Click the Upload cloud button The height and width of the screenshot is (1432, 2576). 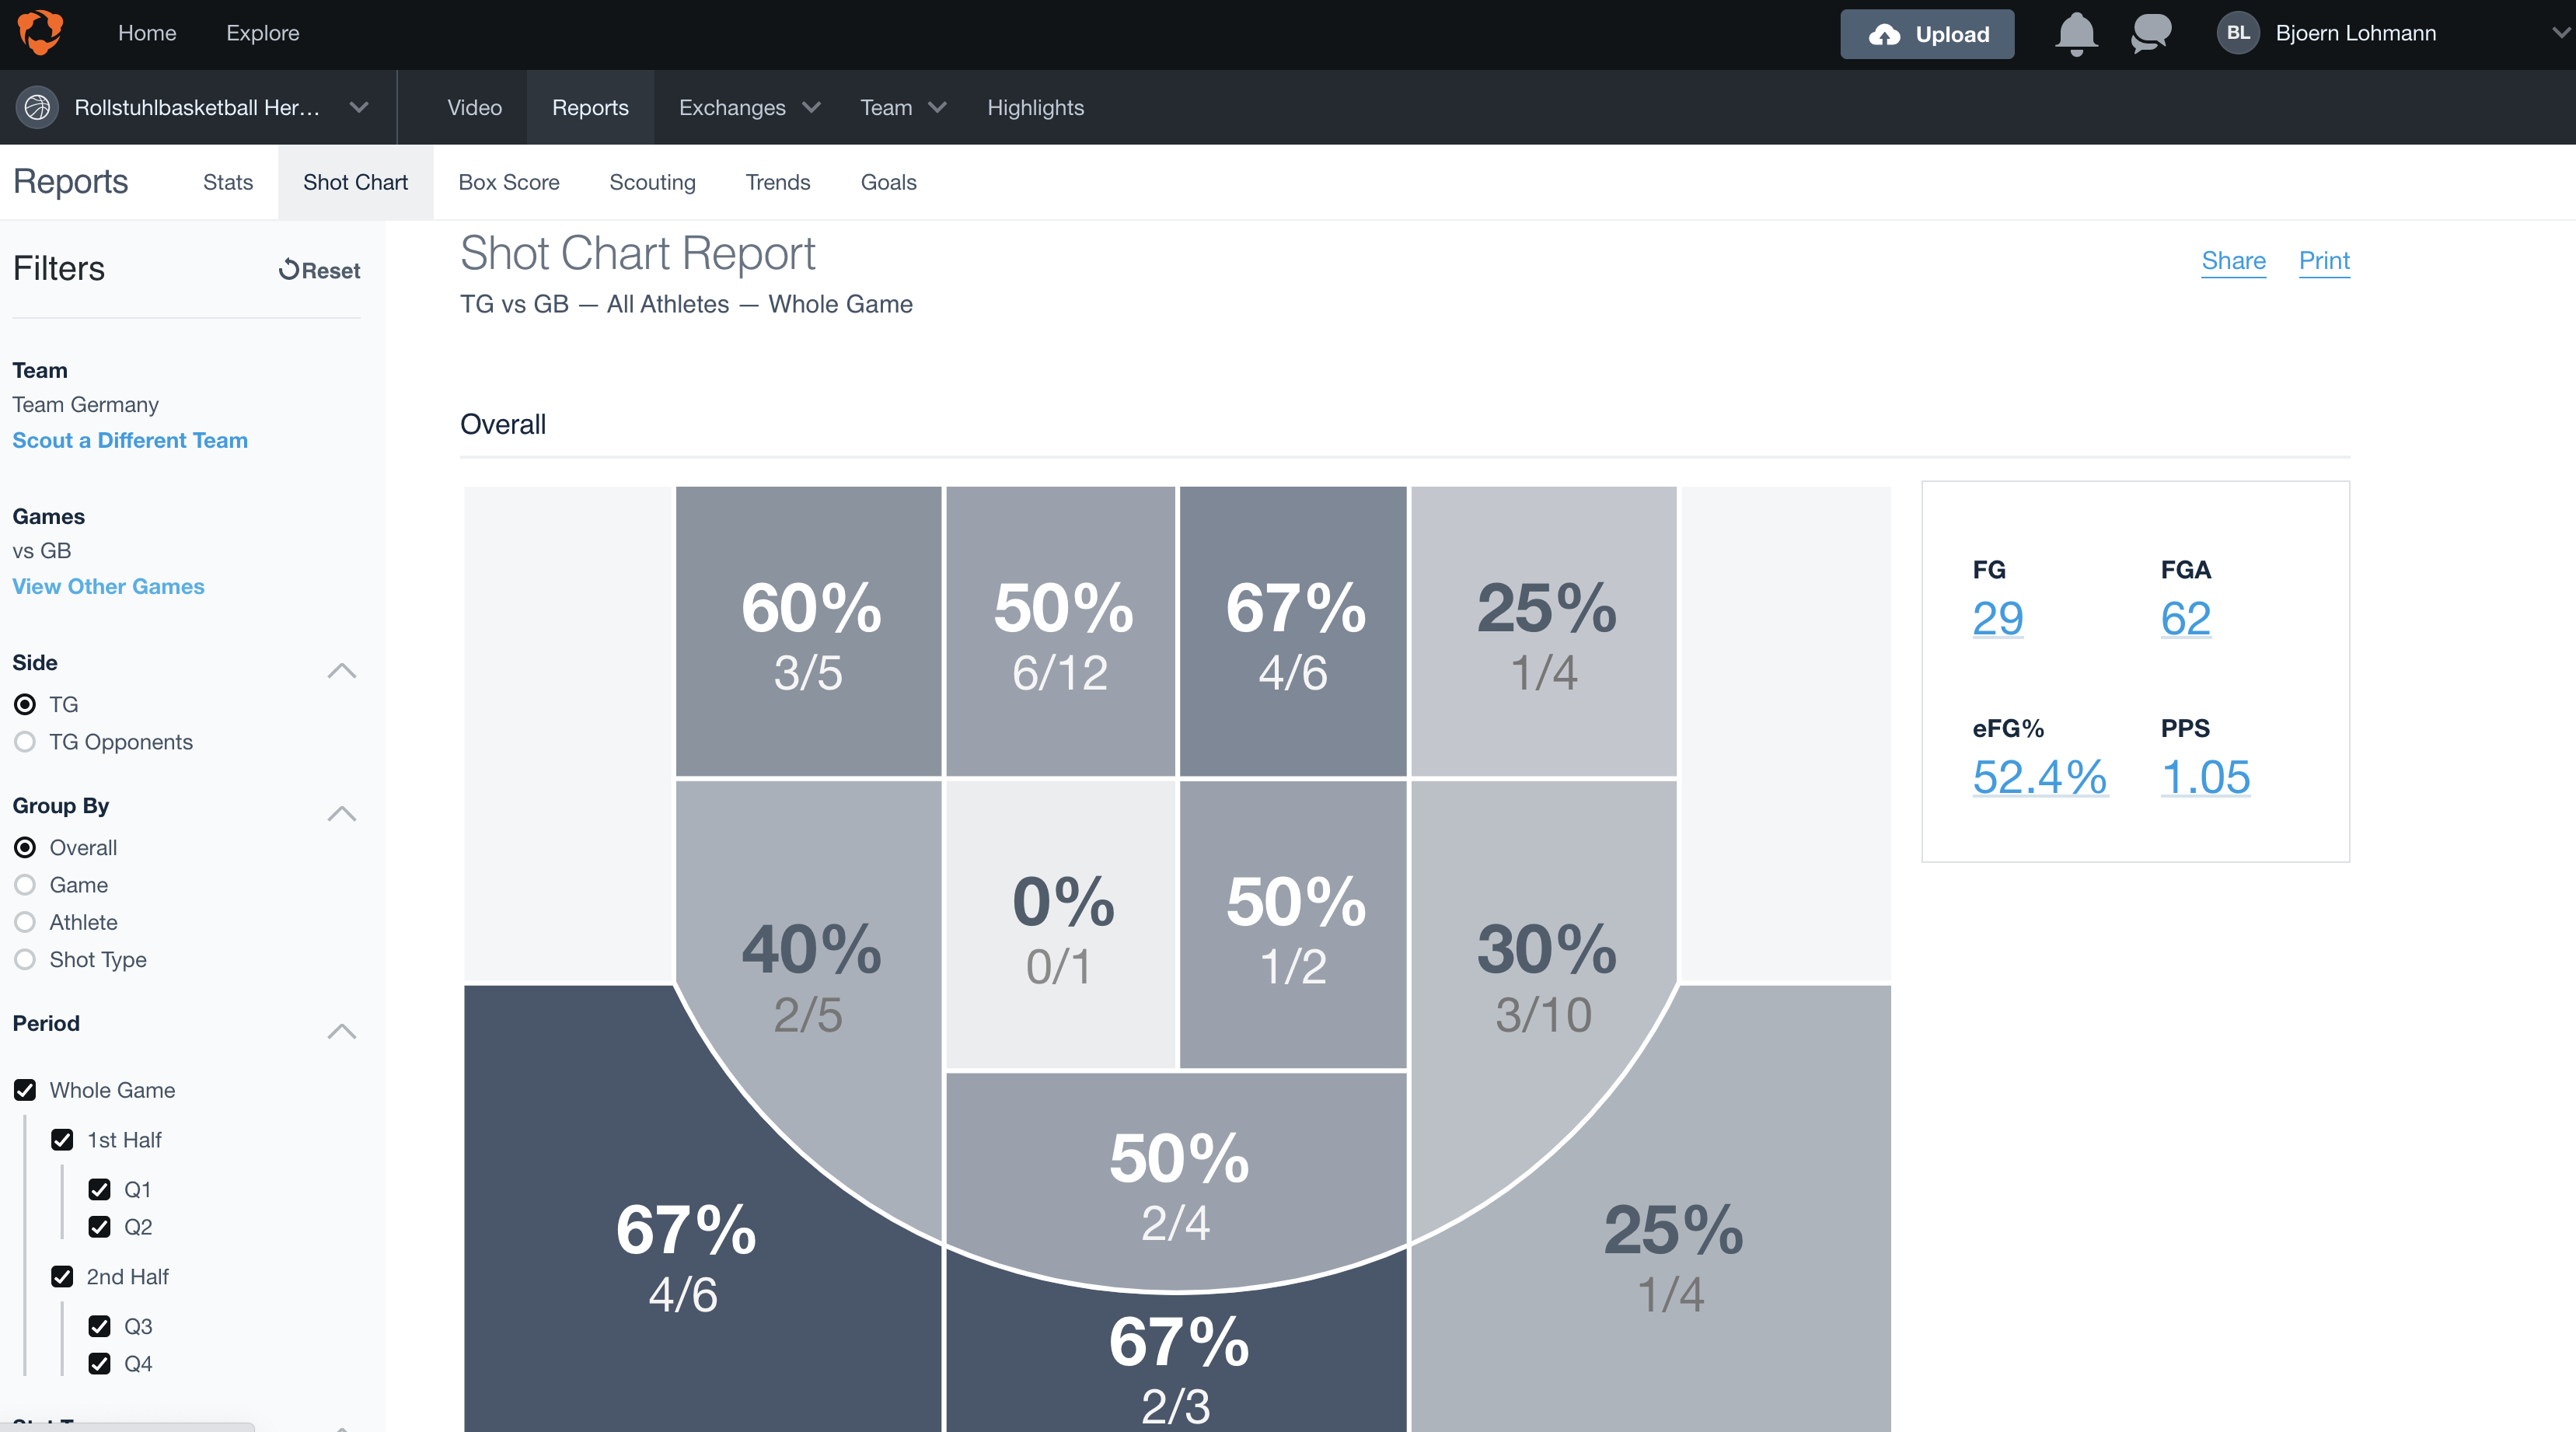1926,34
